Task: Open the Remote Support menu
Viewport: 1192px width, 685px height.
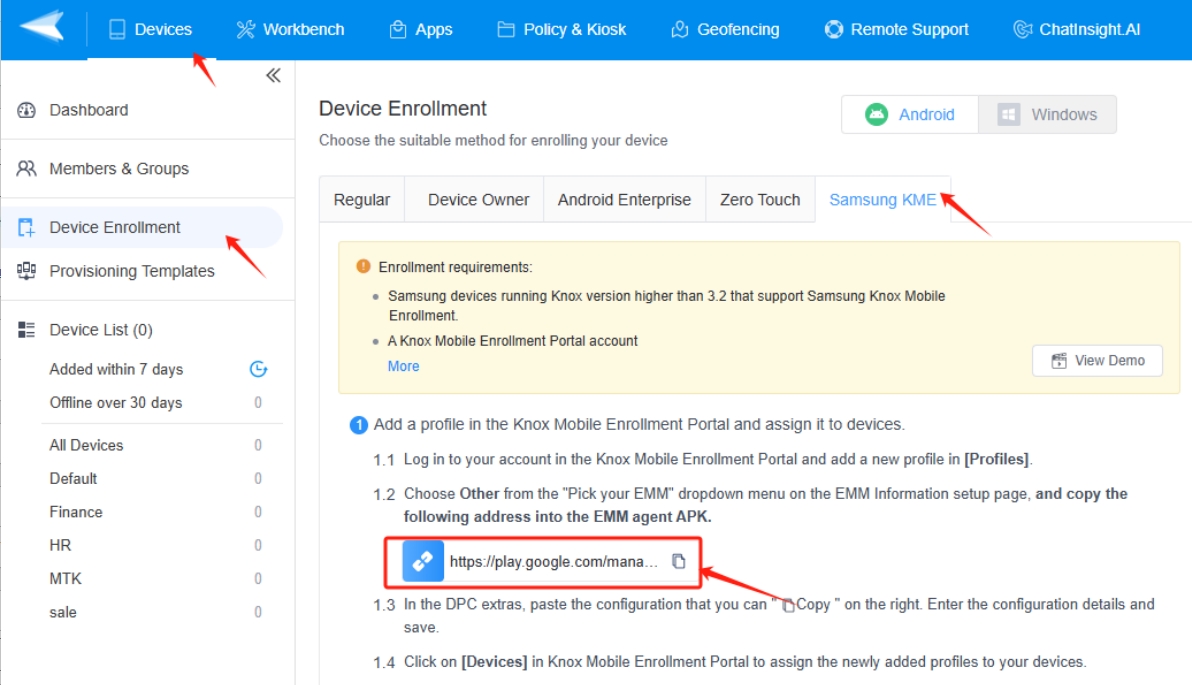Action: (x=896, y=30)
